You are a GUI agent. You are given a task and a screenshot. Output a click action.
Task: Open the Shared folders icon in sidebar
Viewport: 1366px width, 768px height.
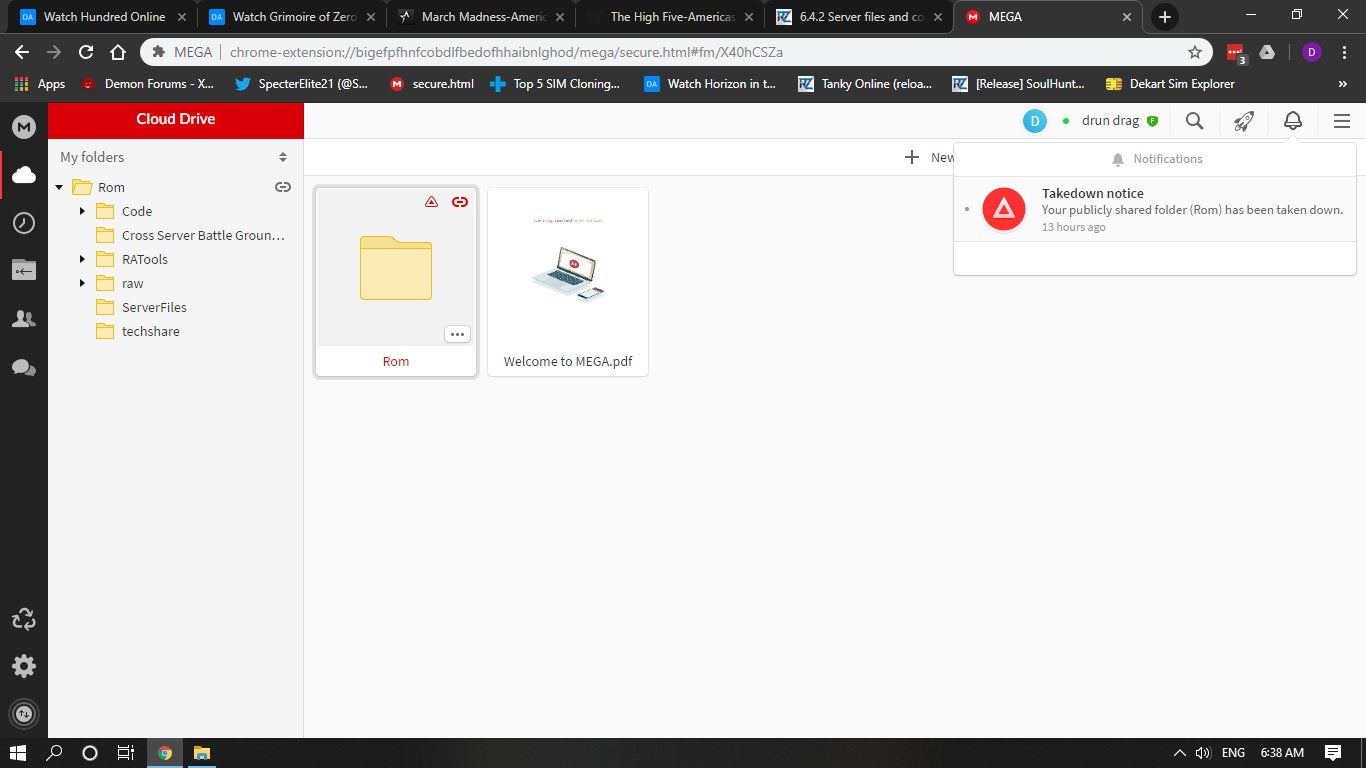(24, 270)
